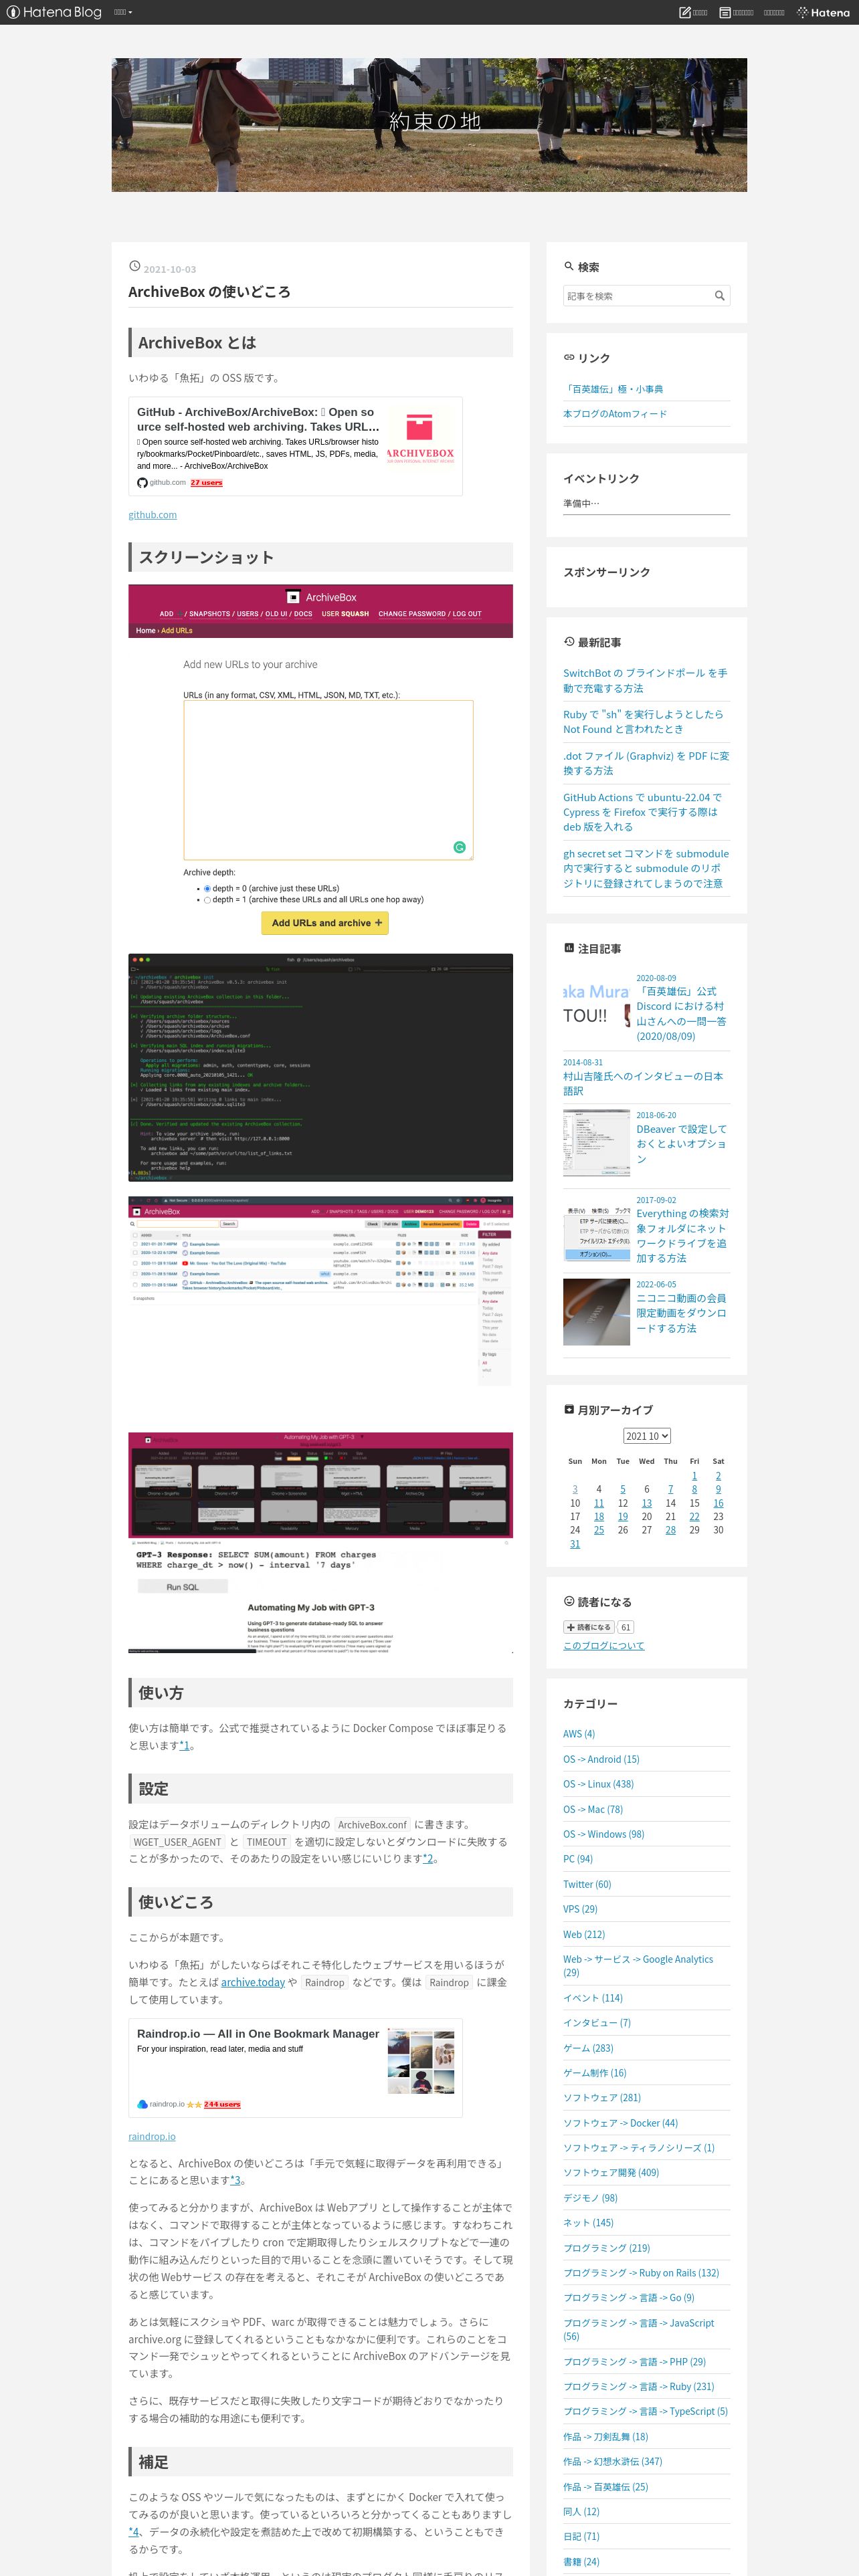The height and width of the screenshot is (2576, 859).
Task: Click the Grammarly icon in the URLs textarea
Action: 459,846
